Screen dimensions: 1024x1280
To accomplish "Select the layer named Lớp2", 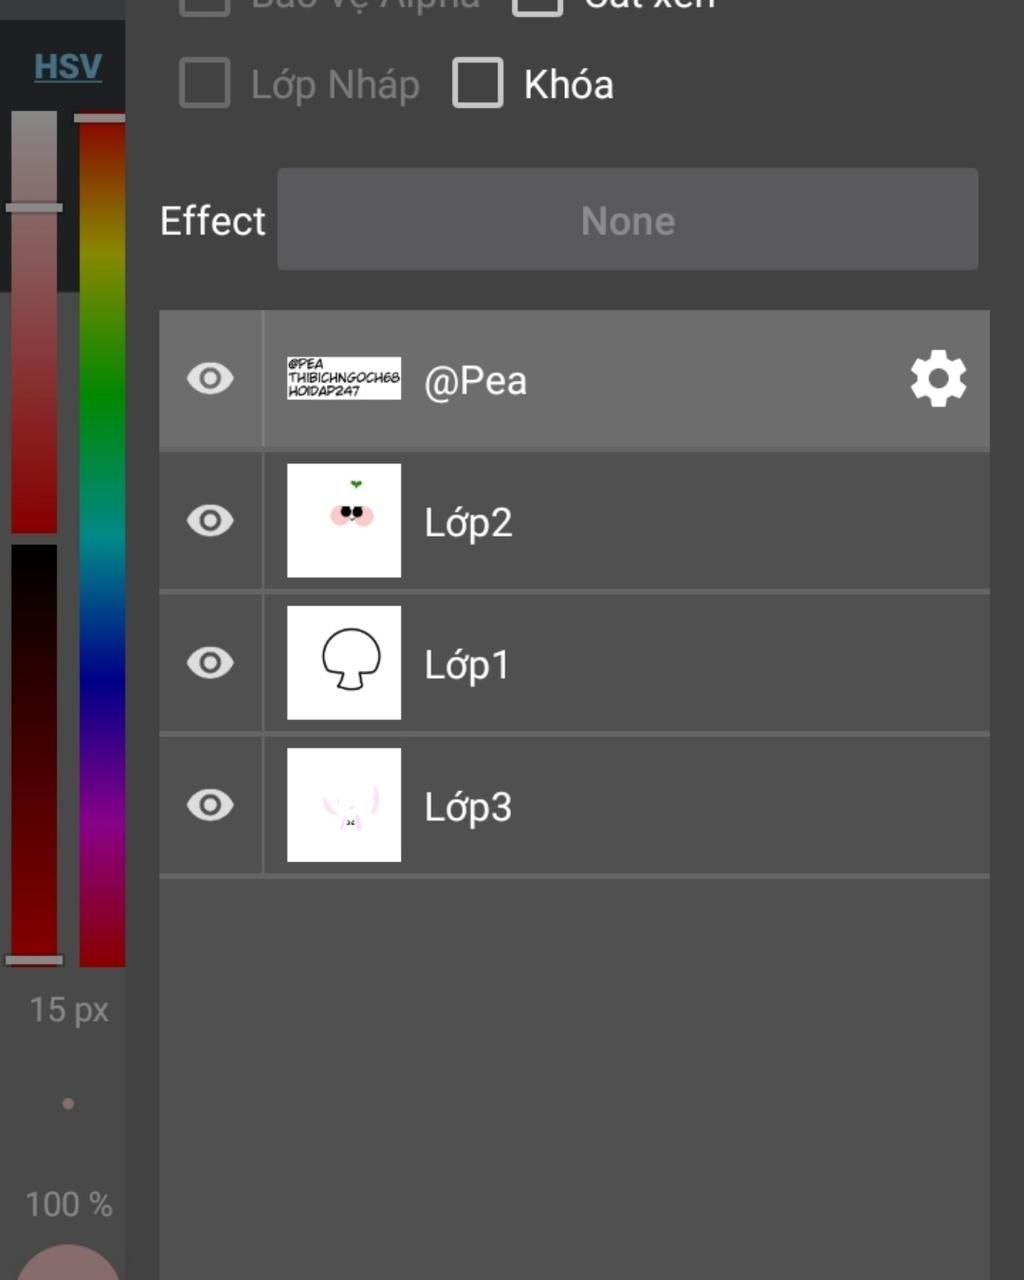I will pyautogui.click(x=468, y=523).
